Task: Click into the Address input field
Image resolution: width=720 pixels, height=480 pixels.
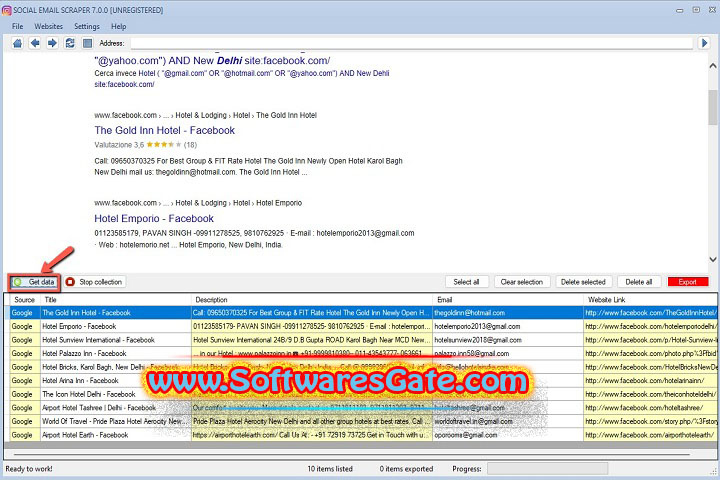Action: point(411,43)
